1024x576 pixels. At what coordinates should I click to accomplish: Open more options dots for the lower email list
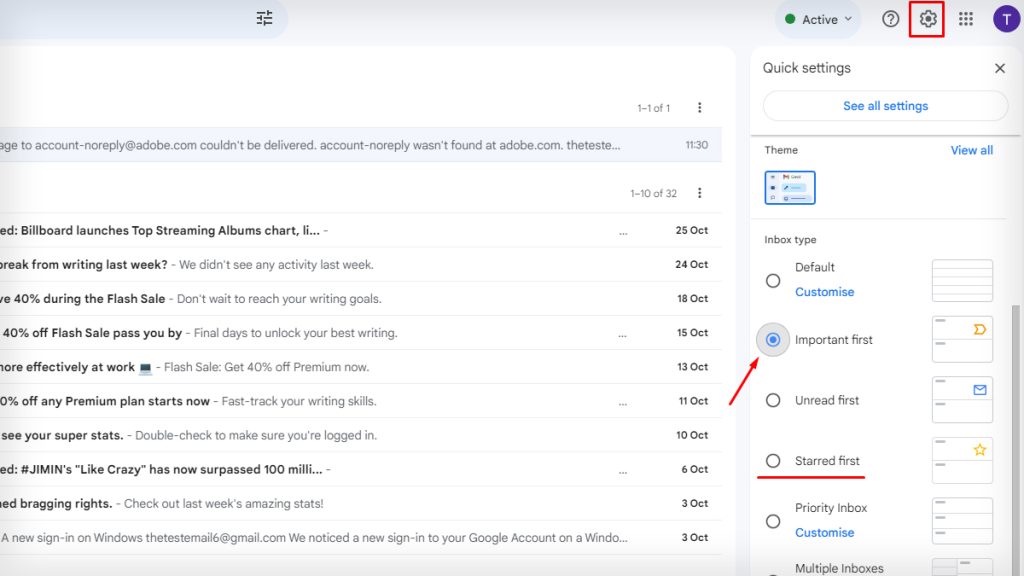click(x=697, y=194)
